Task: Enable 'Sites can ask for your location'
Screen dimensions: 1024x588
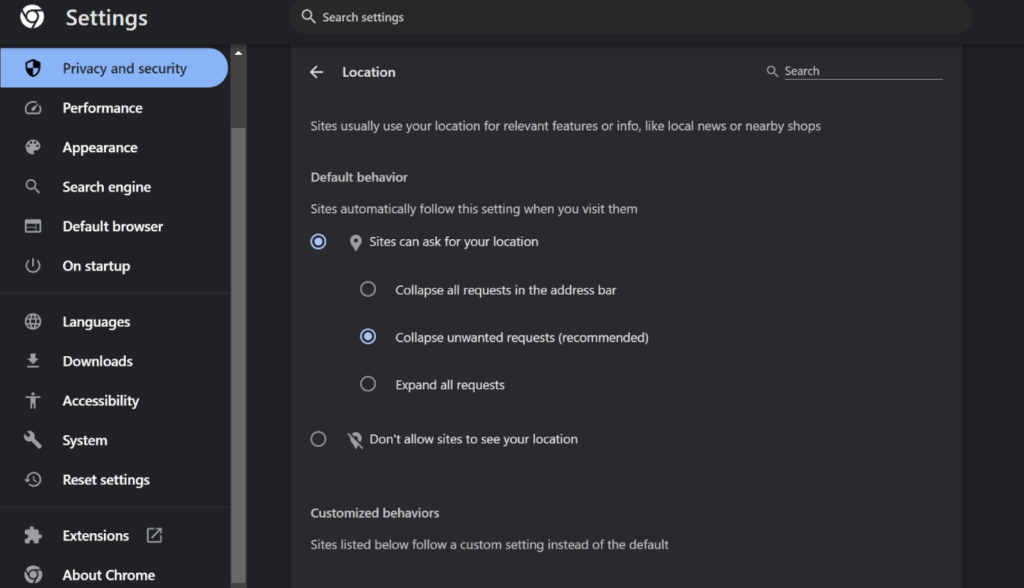Action: 318,241
